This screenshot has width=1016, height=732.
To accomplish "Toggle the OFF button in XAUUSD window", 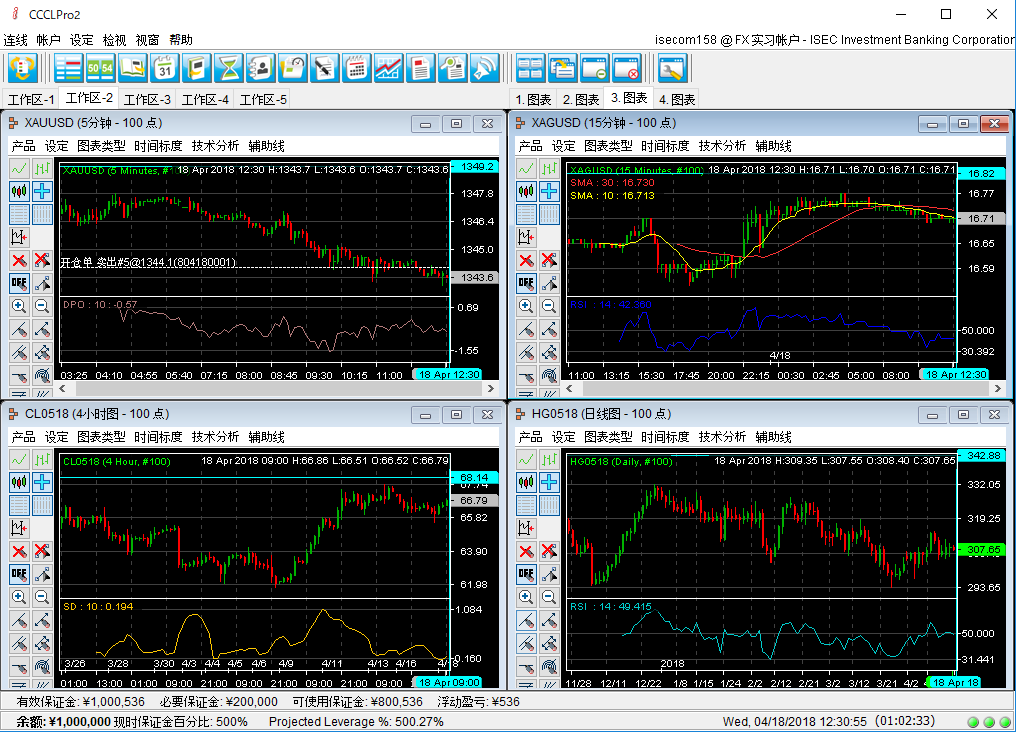I will [19, 283].
